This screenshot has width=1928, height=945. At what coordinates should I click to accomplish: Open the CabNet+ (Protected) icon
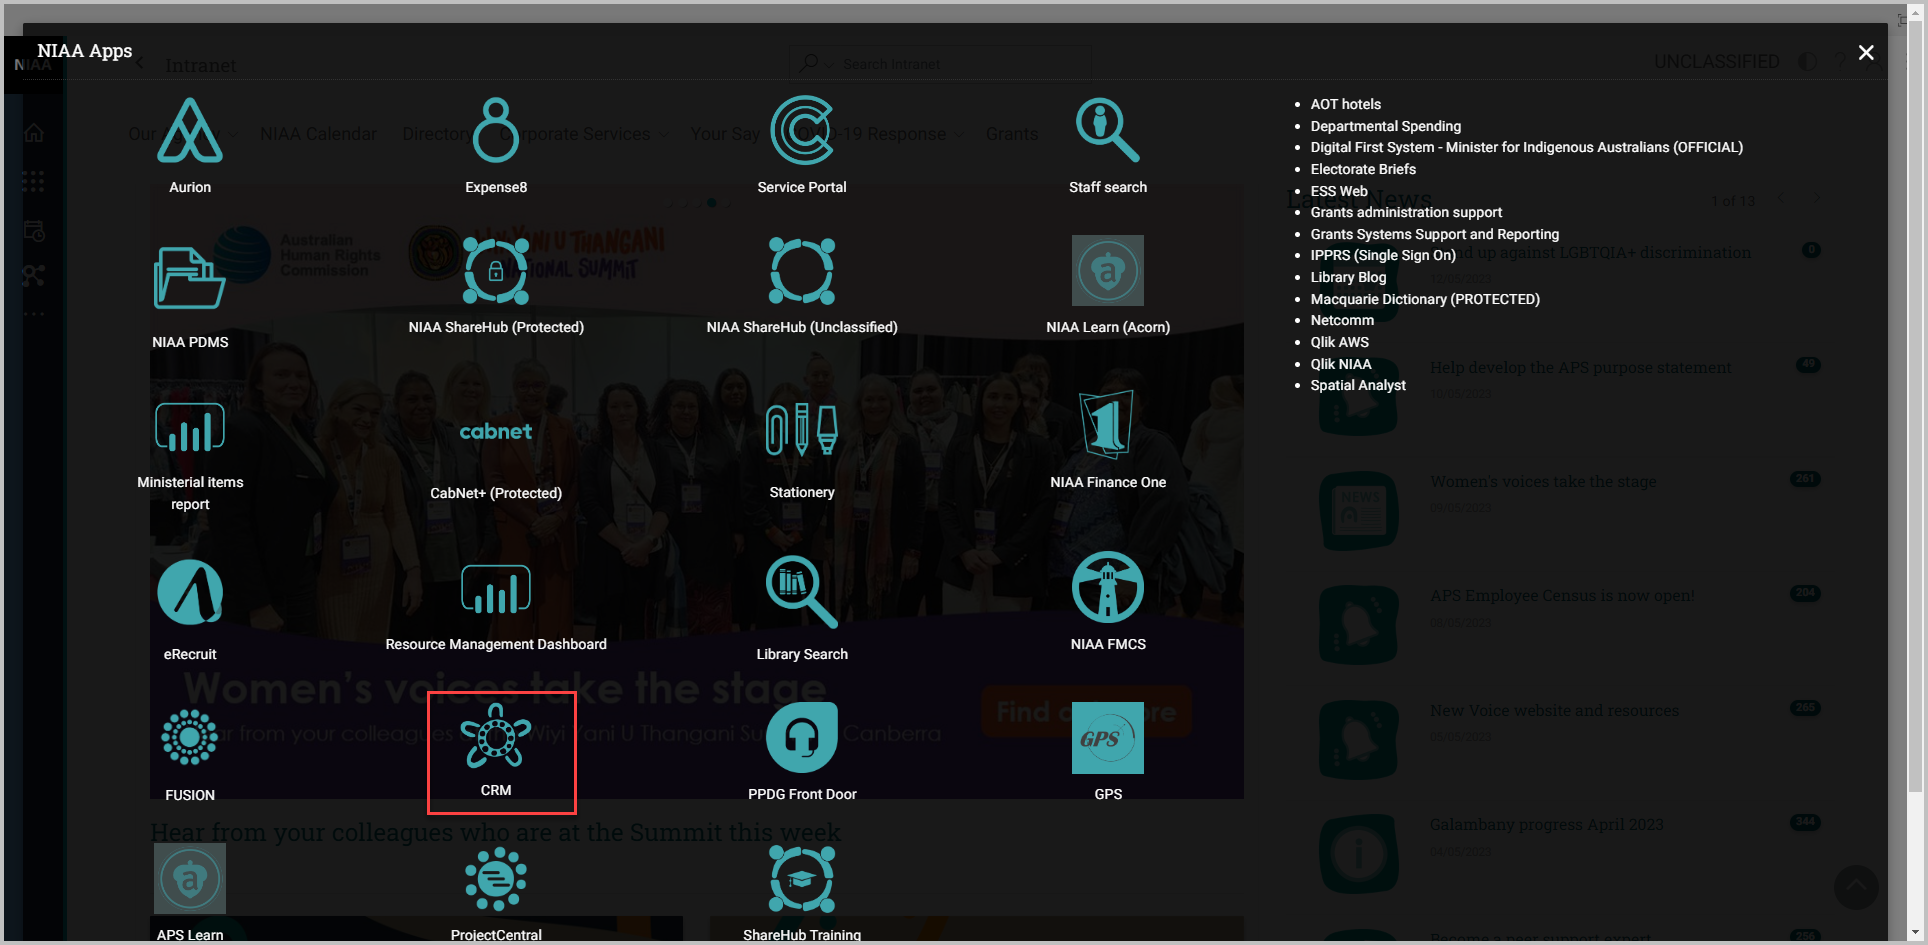pos(496,432)
